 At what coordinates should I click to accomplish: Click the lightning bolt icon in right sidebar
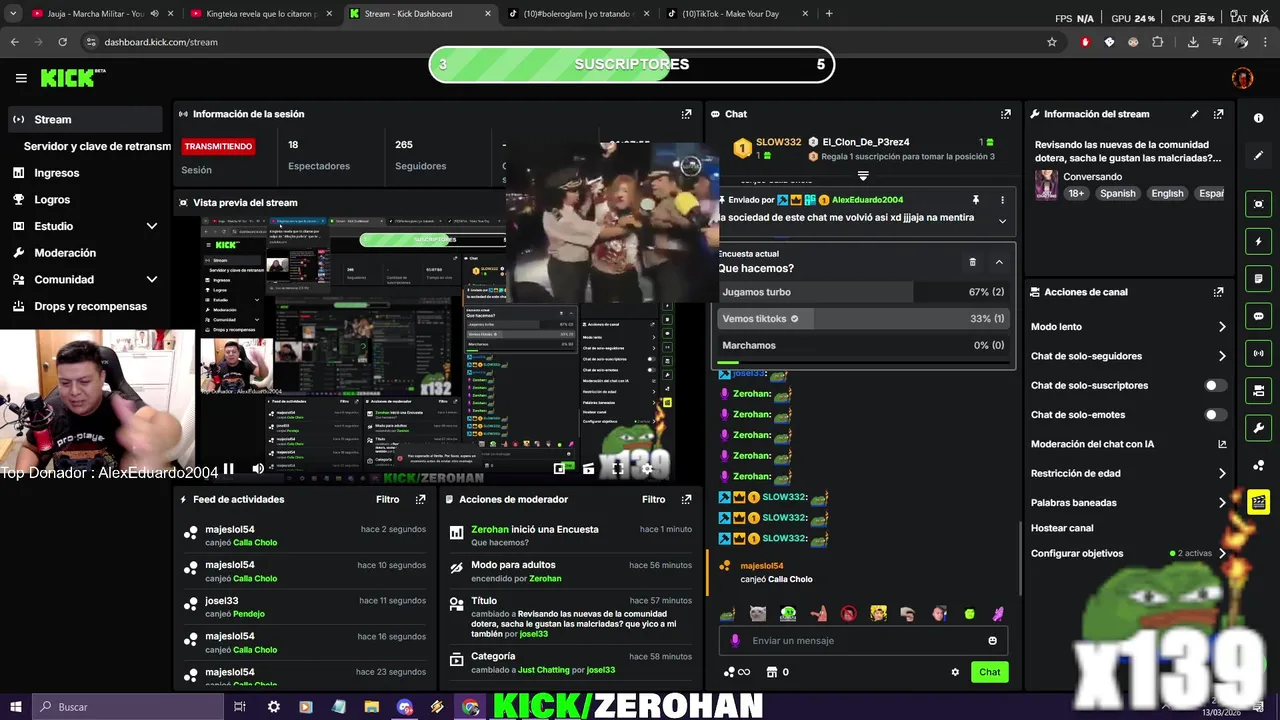(x=1258, y=241)
